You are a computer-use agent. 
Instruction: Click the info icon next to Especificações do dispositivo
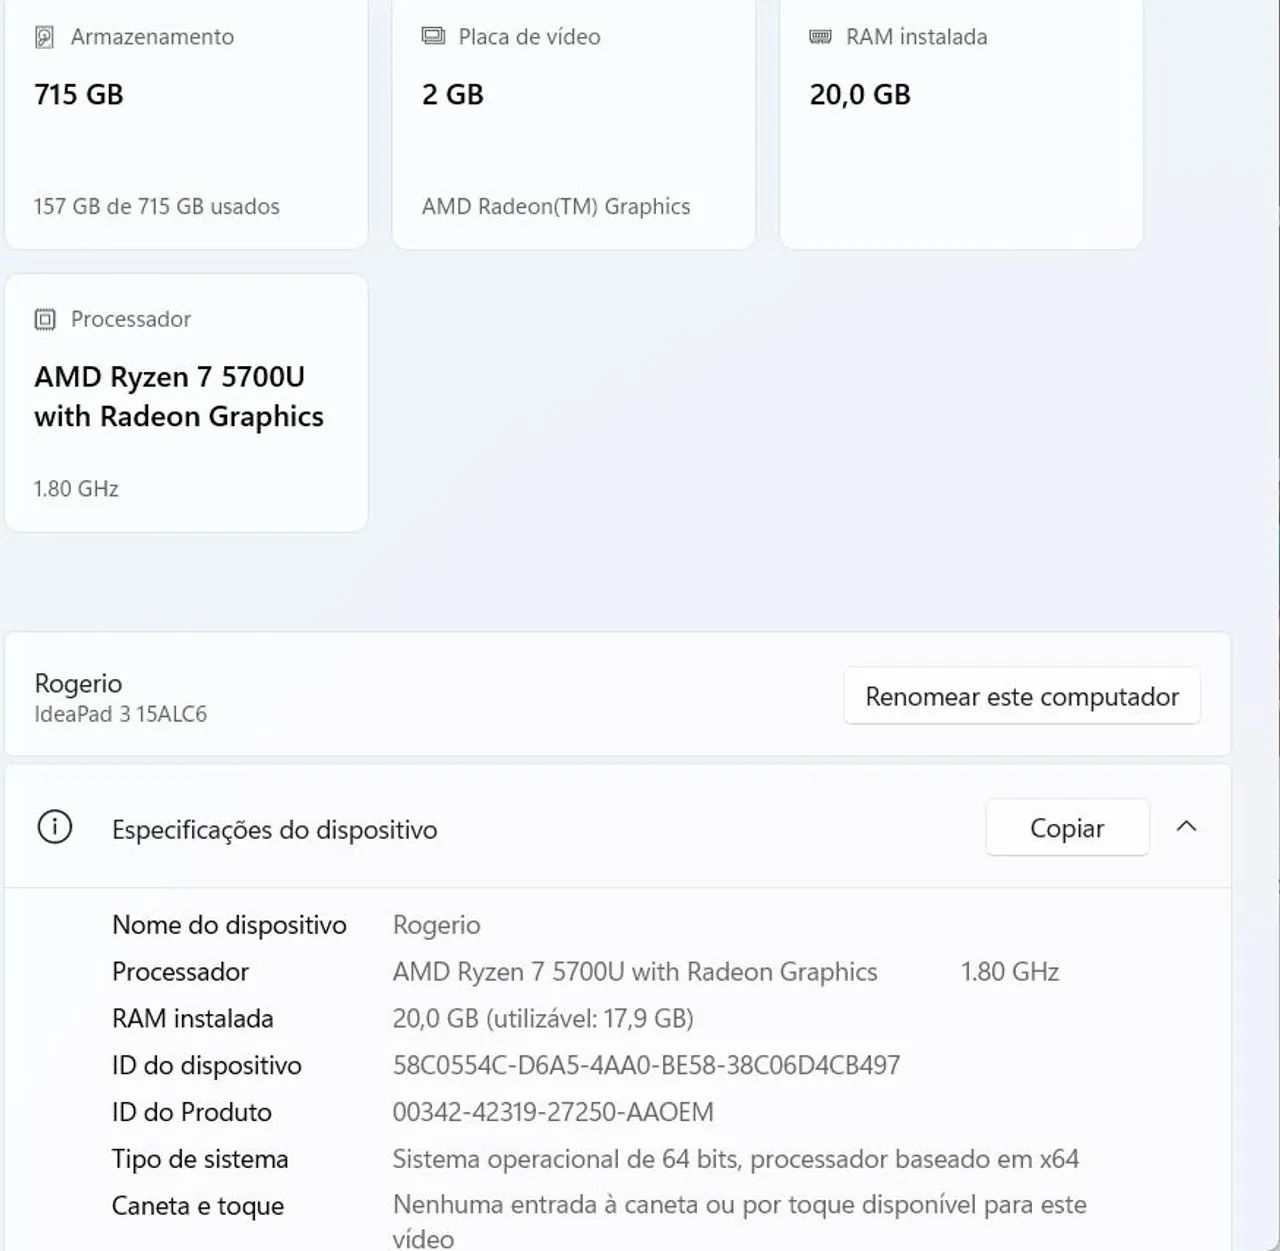point(55,828)
